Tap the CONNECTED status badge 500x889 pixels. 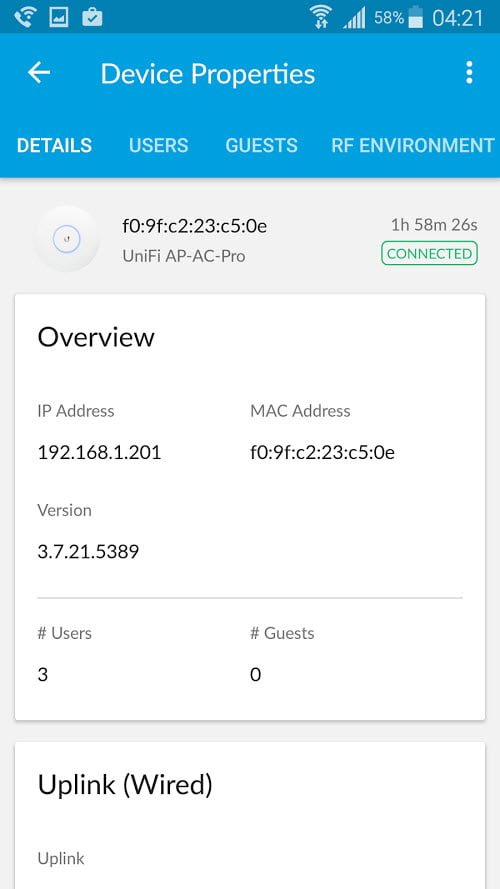[429, 253]
